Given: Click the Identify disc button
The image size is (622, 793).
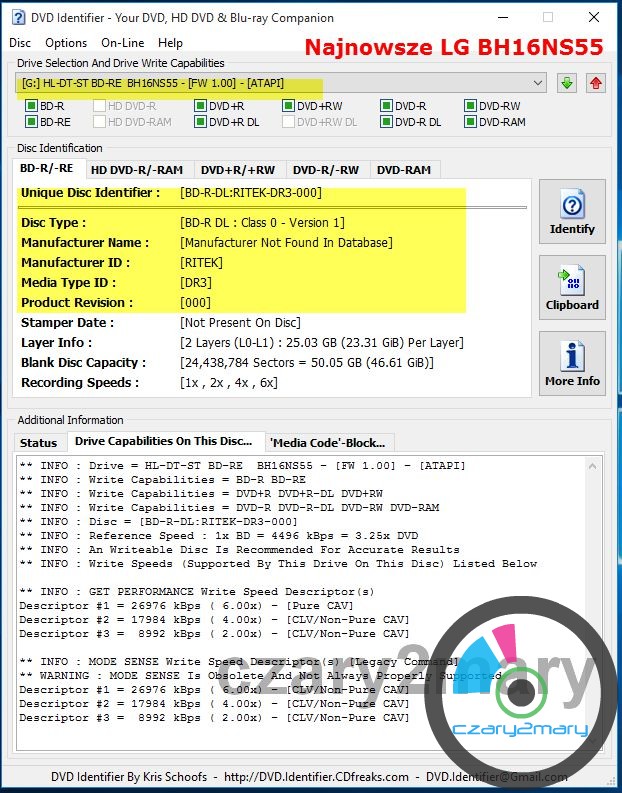Looking at the screenshot, I should point(572,213).
